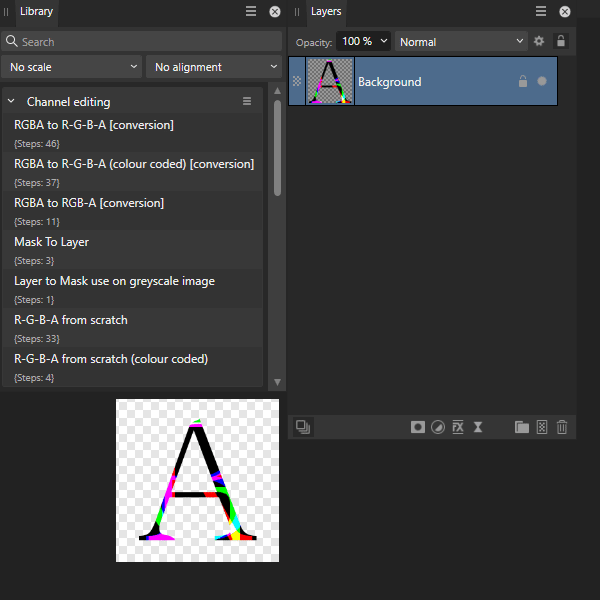Toggle the Background layer lock icon
The image size is (600, 600).
523,81
